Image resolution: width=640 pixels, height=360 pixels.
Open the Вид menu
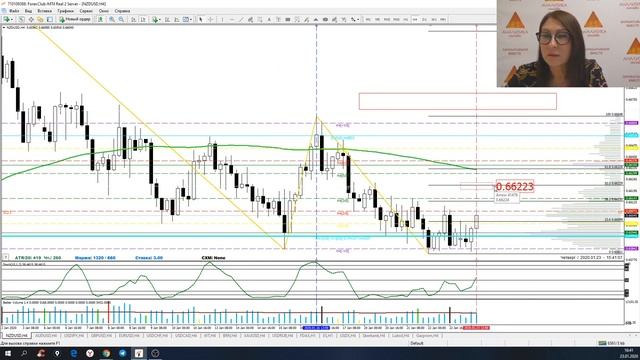coord(28,11)
